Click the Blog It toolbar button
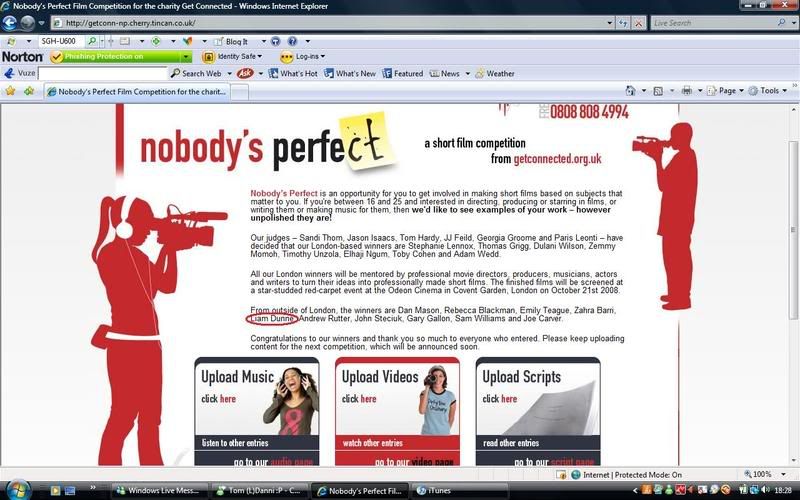 (231, 41)
